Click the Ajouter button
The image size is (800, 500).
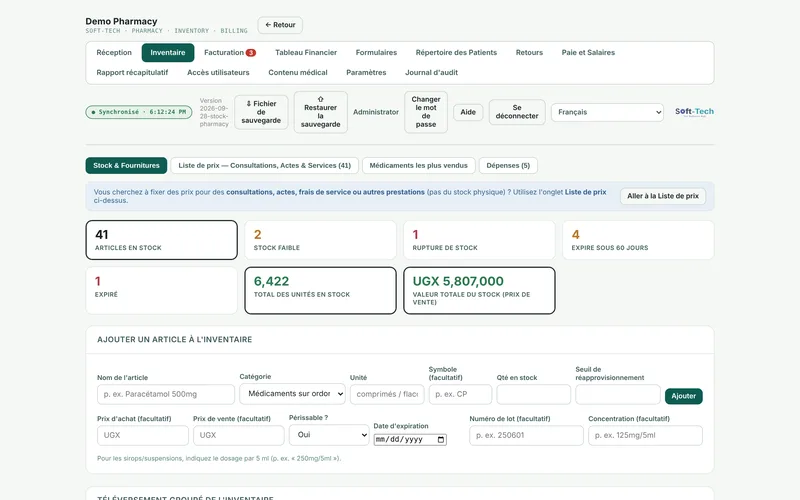684,396
